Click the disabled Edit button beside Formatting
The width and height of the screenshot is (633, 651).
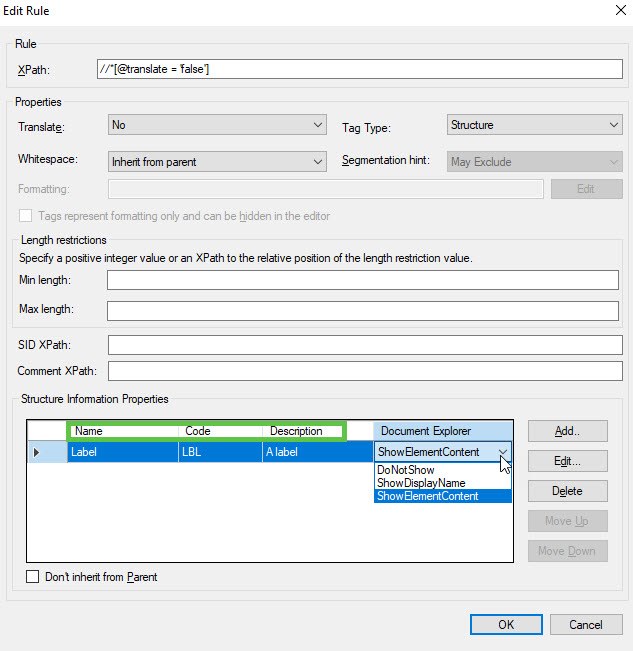(x=587, y=189)
